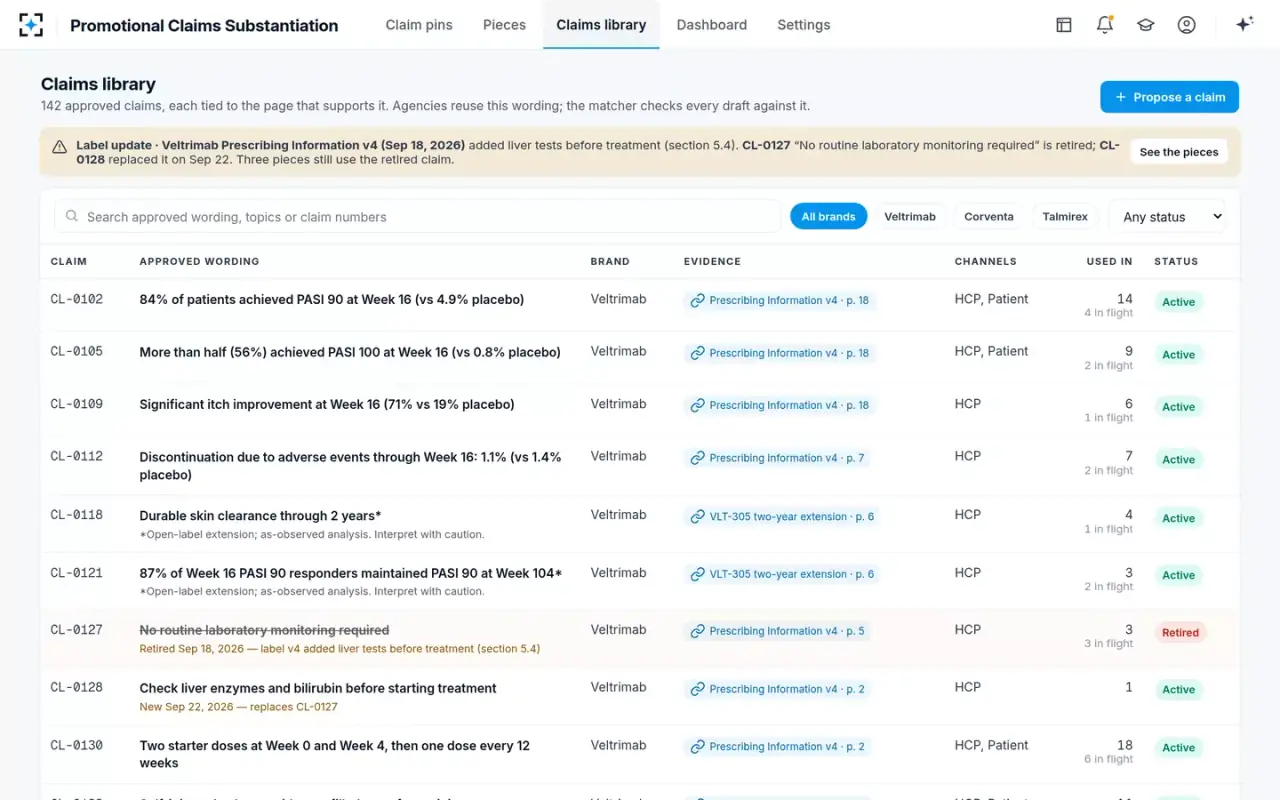1280x800 pixels.
Task: Click the Retired status badge for CL-0127
Action: tap(1180, 633)
